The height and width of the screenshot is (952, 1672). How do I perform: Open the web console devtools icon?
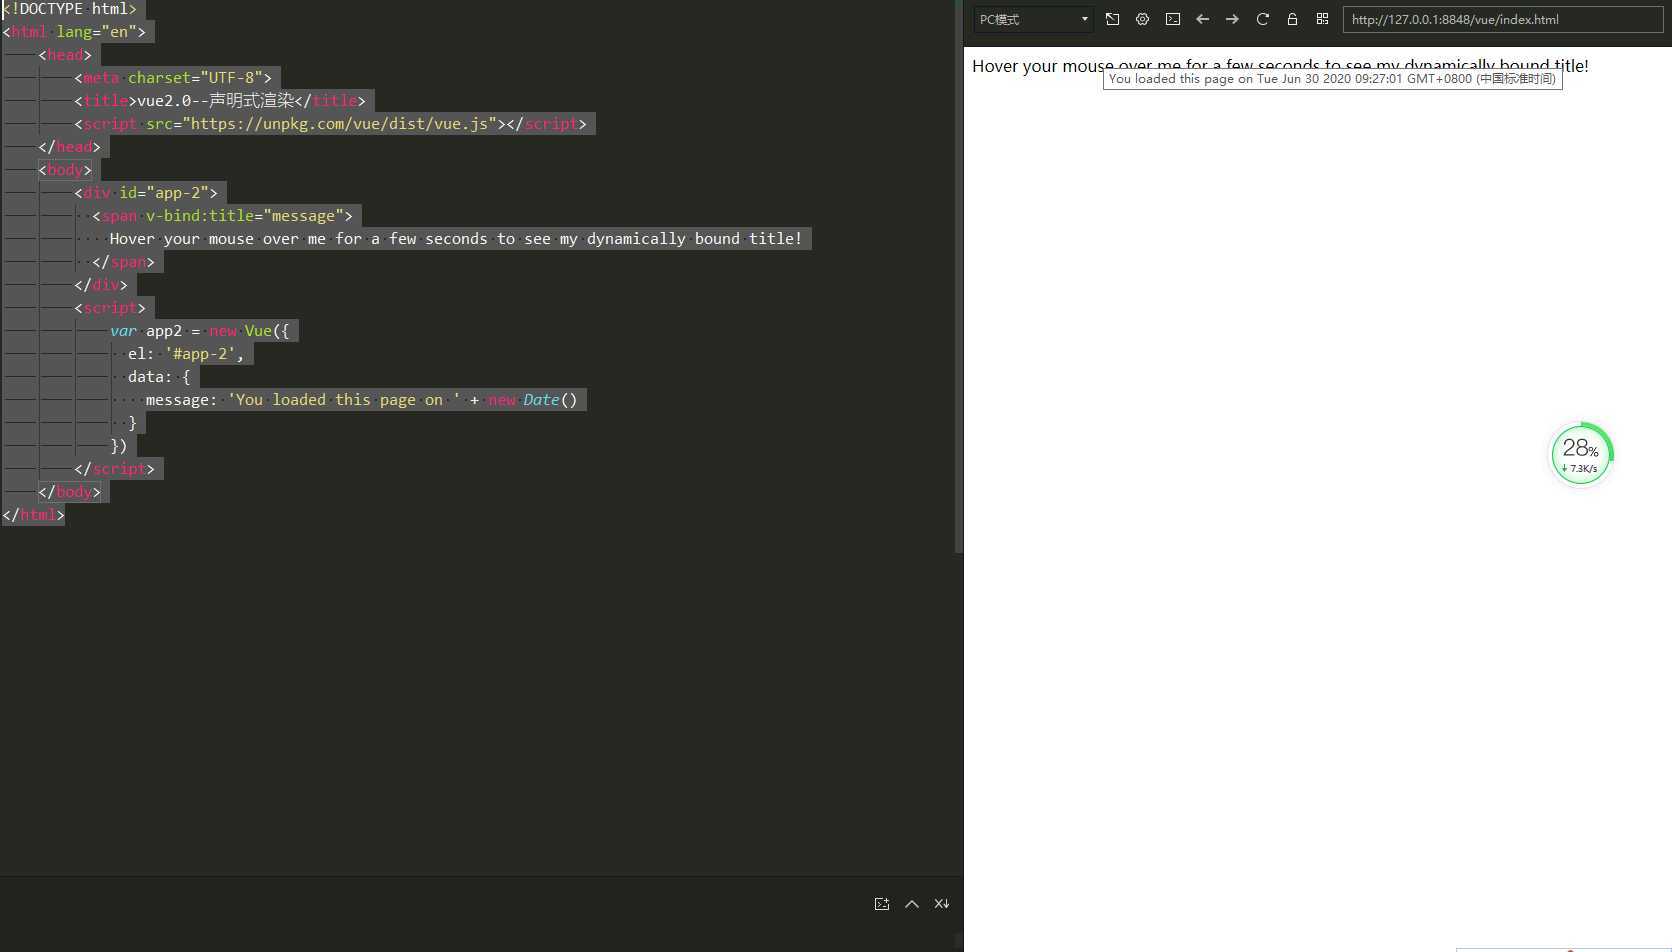[x=1173, y=19]
